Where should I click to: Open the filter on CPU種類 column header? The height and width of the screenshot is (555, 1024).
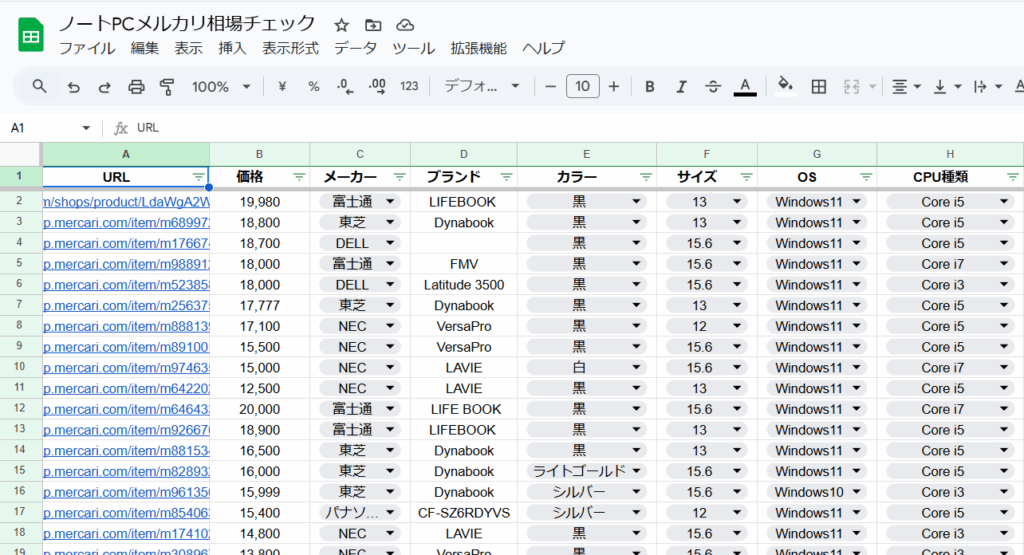[x=1012, y=177]
